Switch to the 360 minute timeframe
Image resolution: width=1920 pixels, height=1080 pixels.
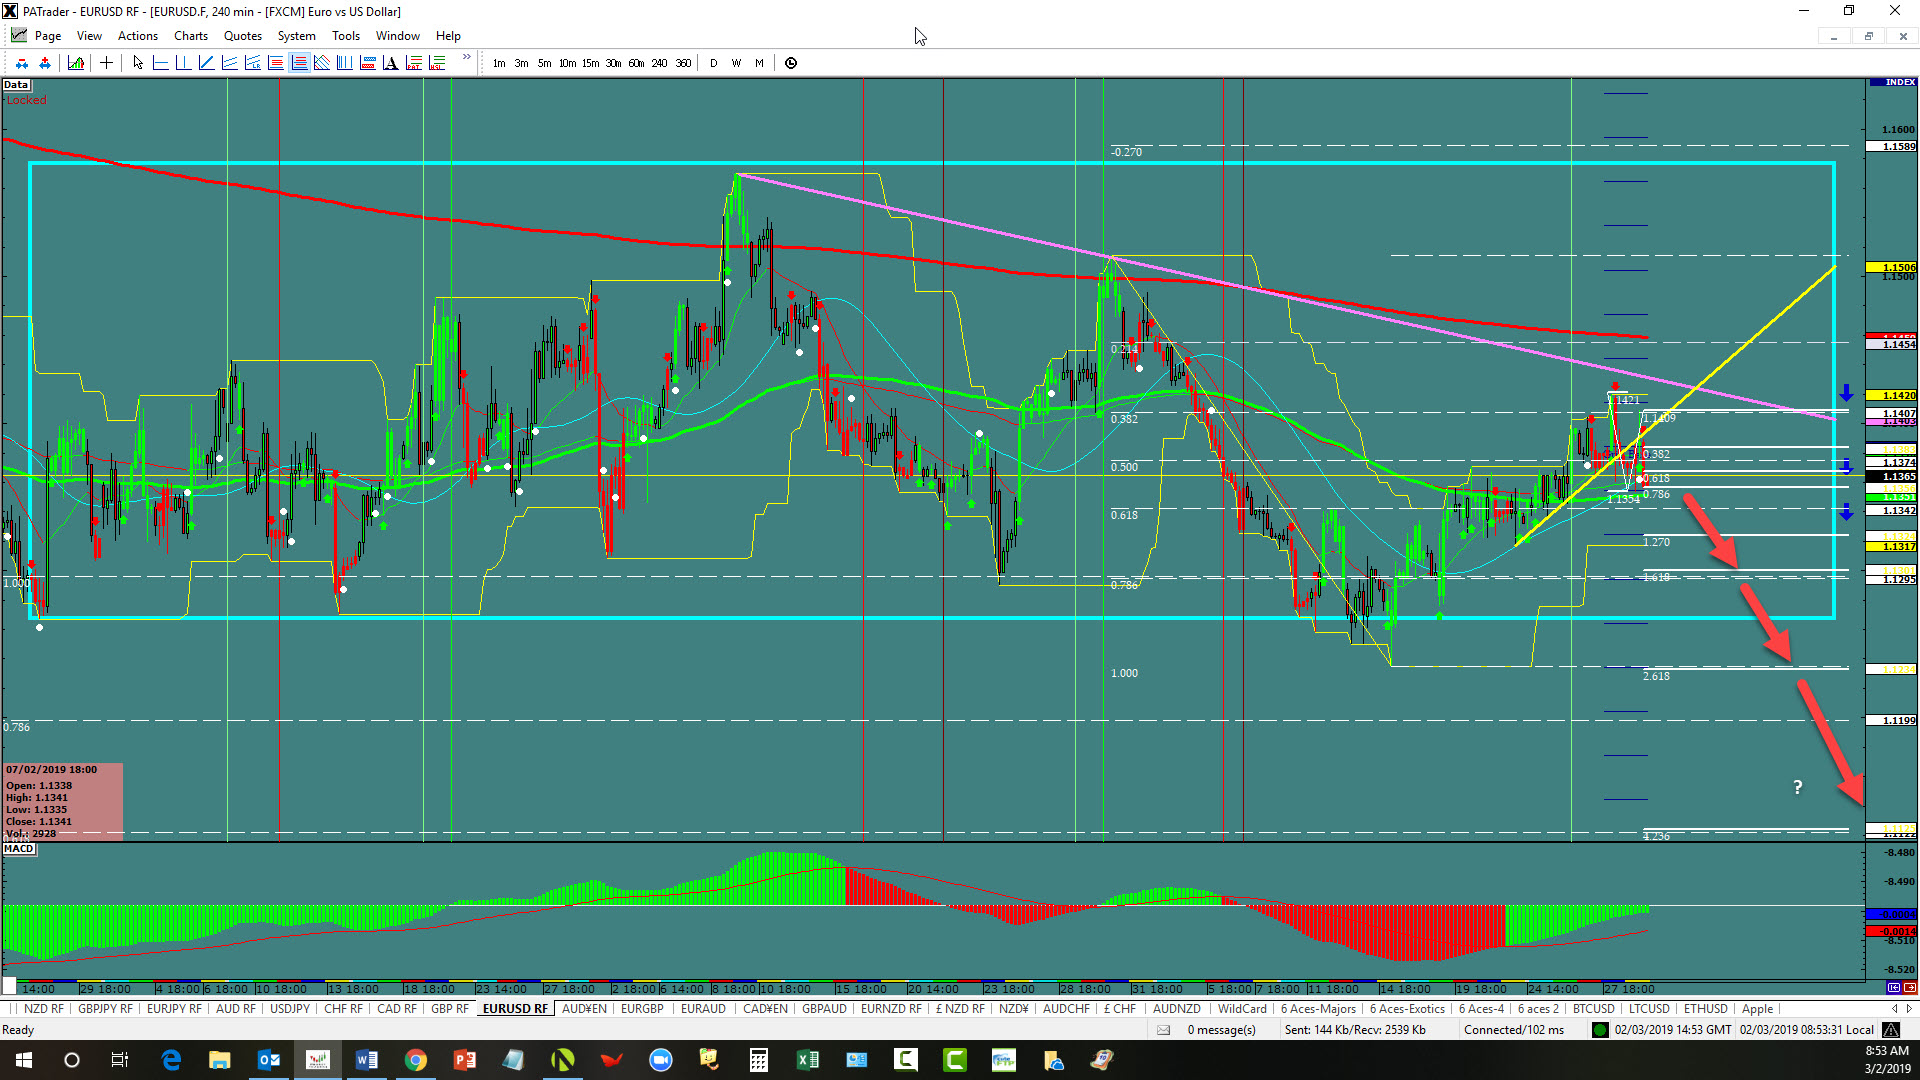click(x=683, y=63)
